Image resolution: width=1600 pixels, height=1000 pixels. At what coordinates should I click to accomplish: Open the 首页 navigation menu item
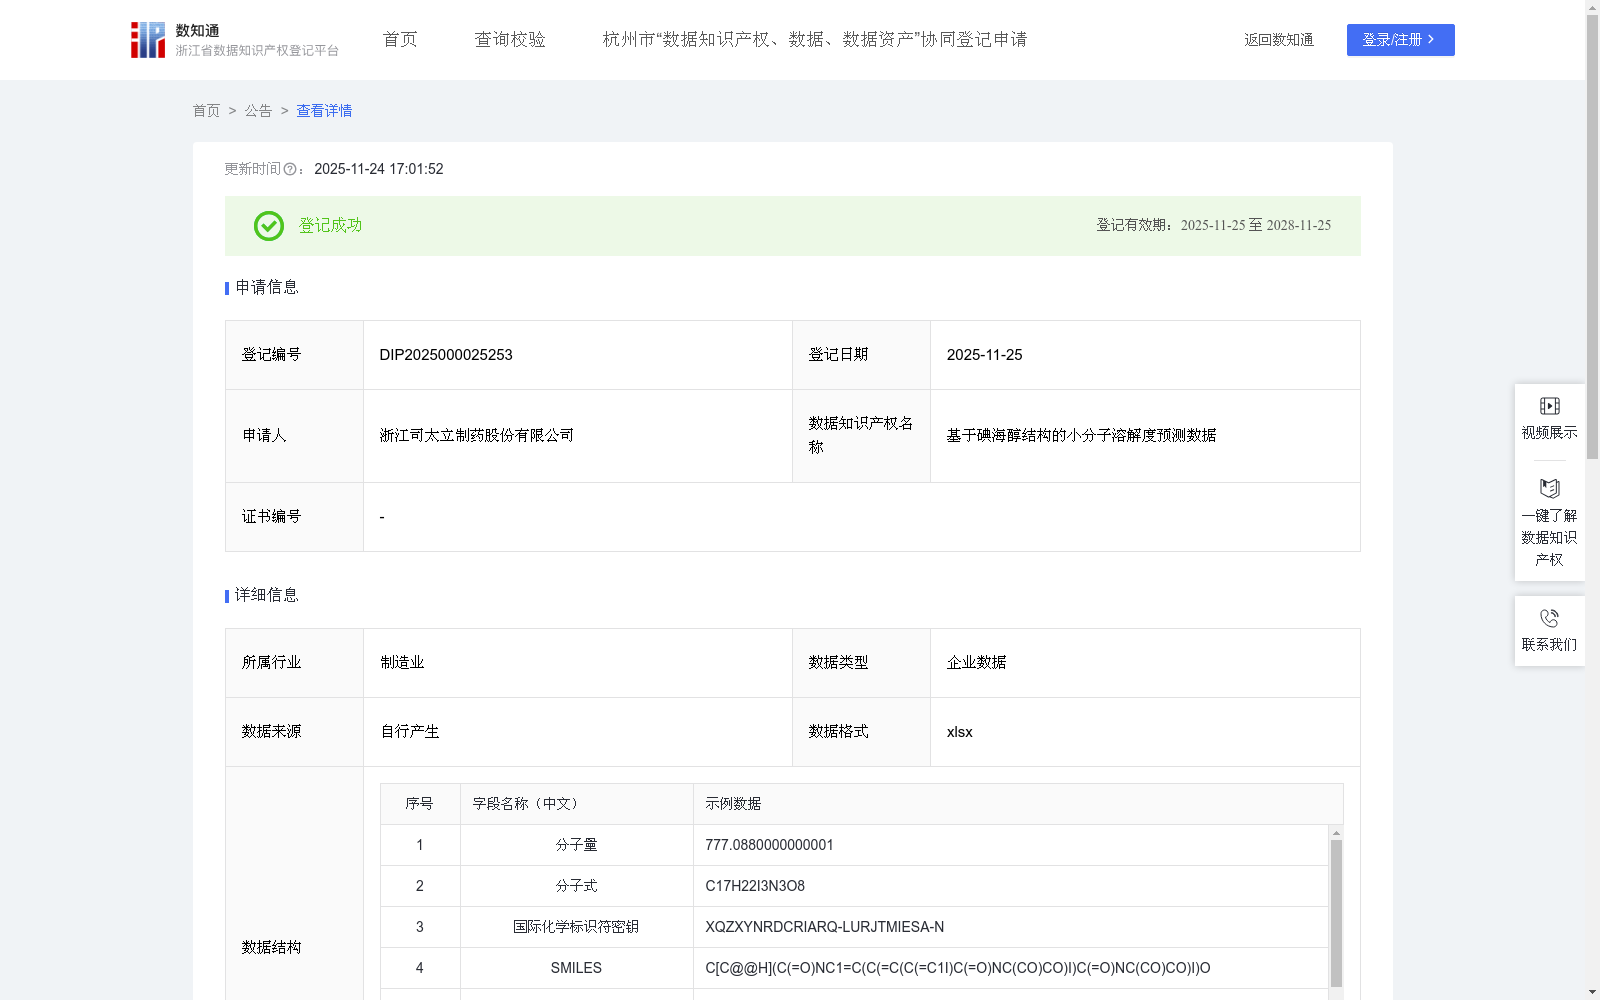(400, 40)
